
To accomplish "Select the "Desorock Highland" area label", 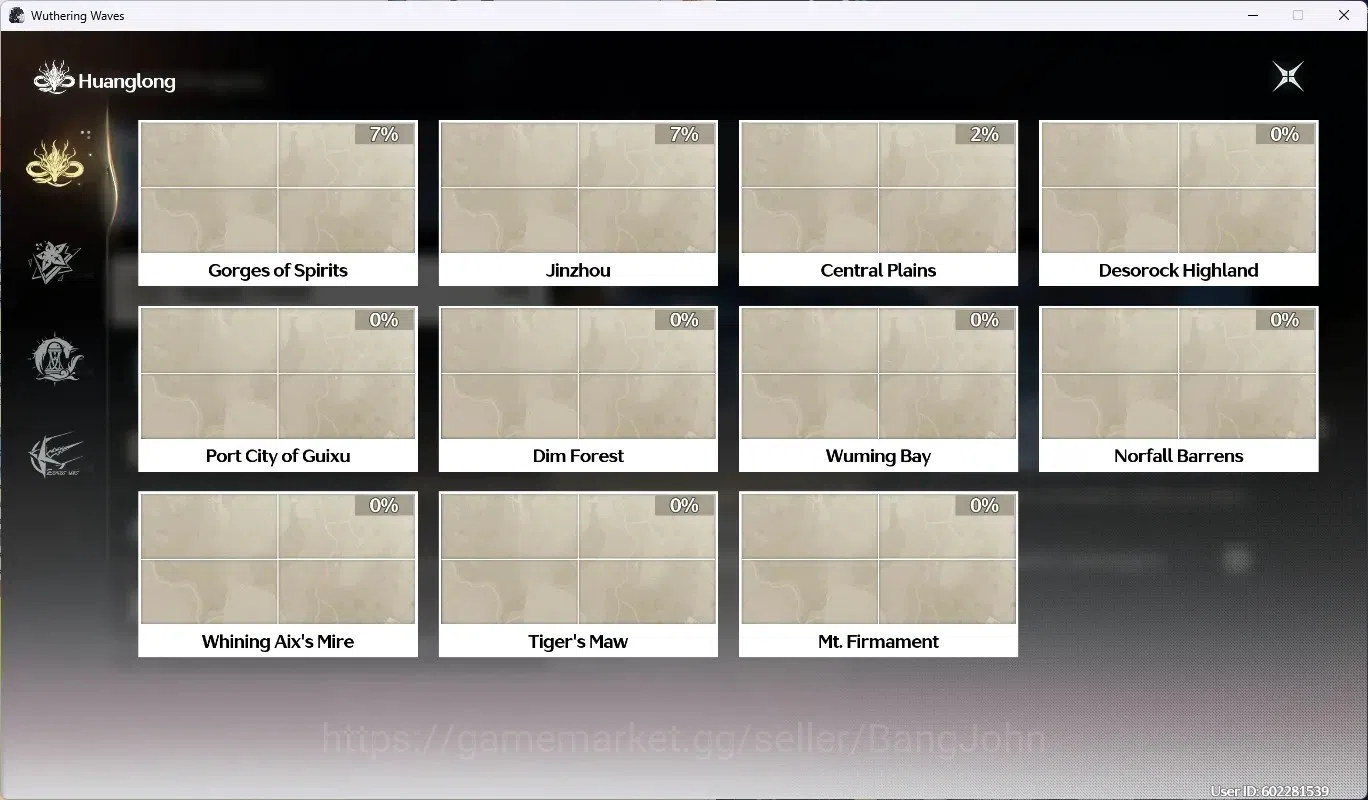I will (1179, 270).
